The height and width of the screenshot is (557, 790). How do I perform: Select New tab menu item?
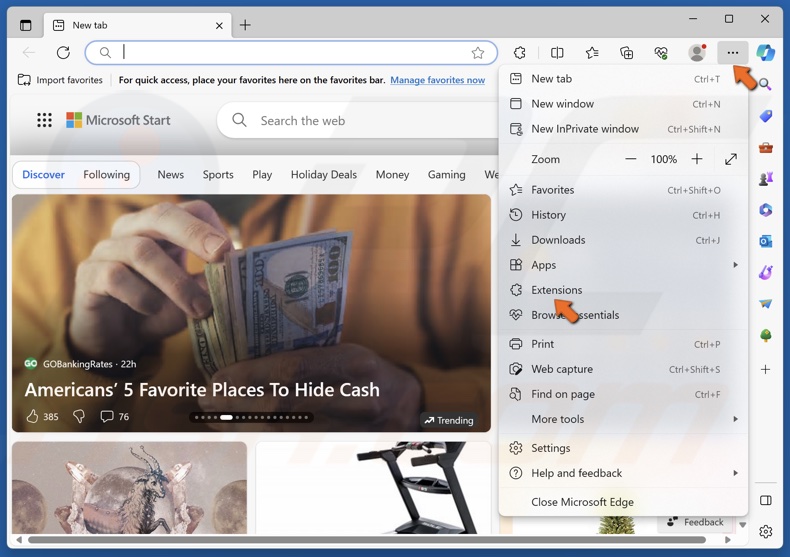pyautogui.click(x=623, y=79)
